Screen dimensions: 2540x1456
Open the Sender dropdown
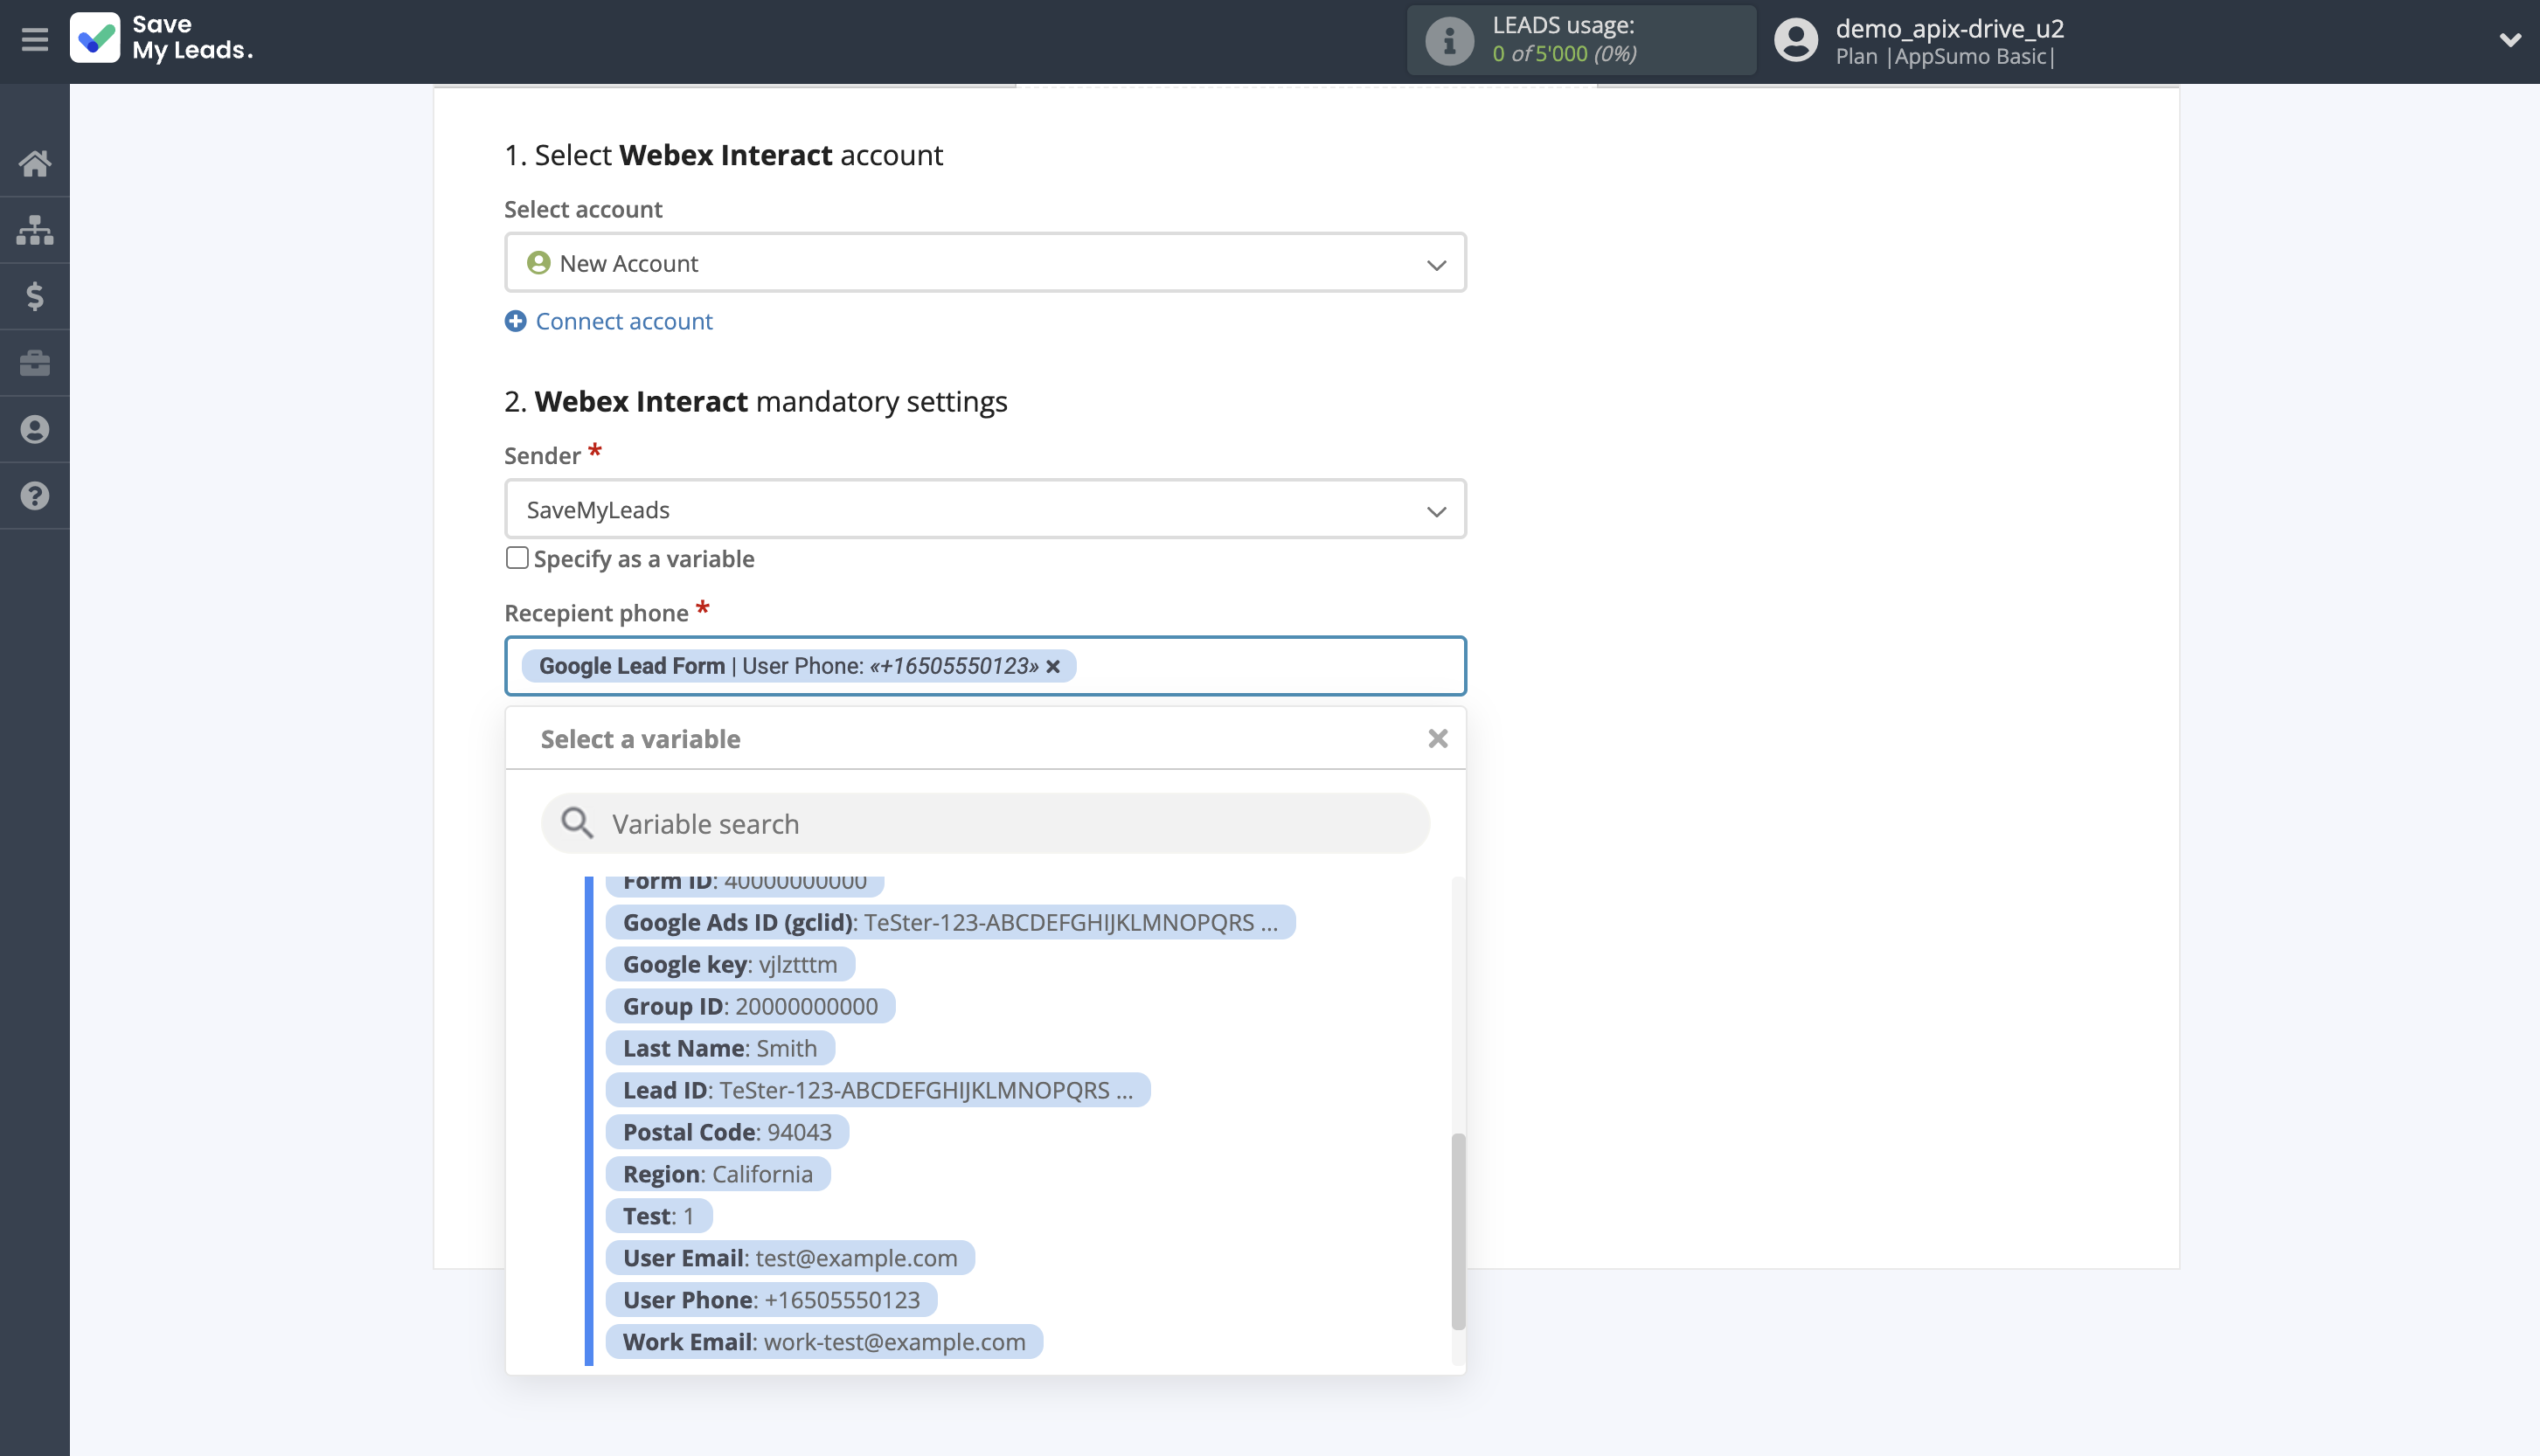click(x=985, y=510)
